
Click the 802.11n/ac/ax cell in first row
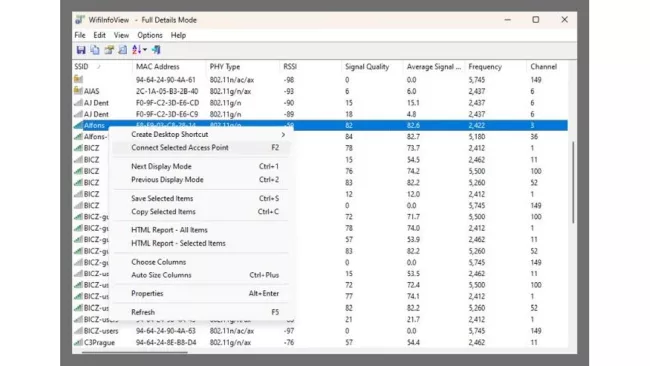coord(232,80)
